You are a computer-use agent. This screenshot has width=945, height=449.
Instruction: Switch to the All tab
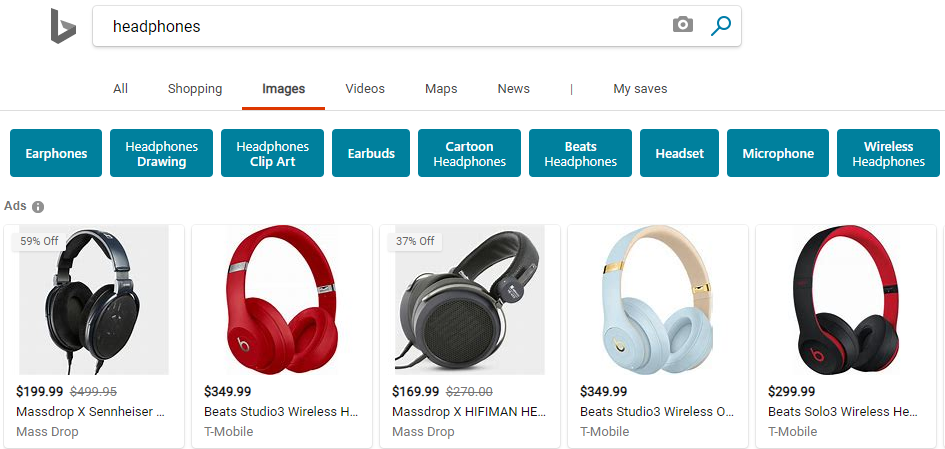point(120,89)
